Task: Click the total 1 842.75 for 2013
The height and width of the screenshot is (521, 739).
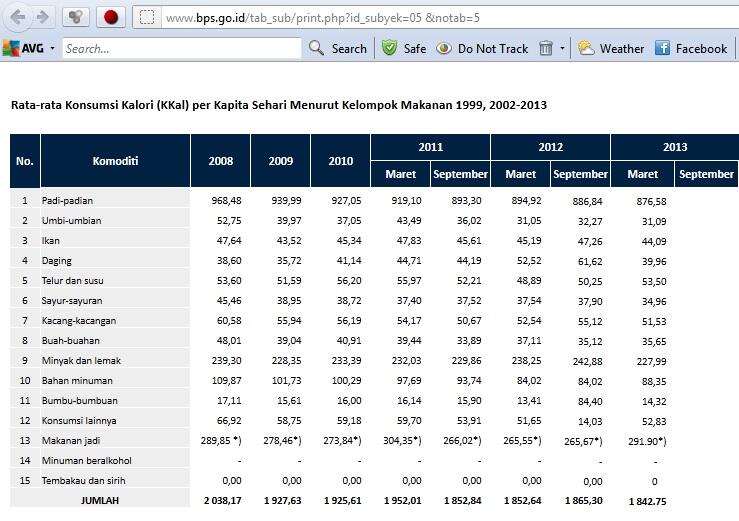Action: 648,501
